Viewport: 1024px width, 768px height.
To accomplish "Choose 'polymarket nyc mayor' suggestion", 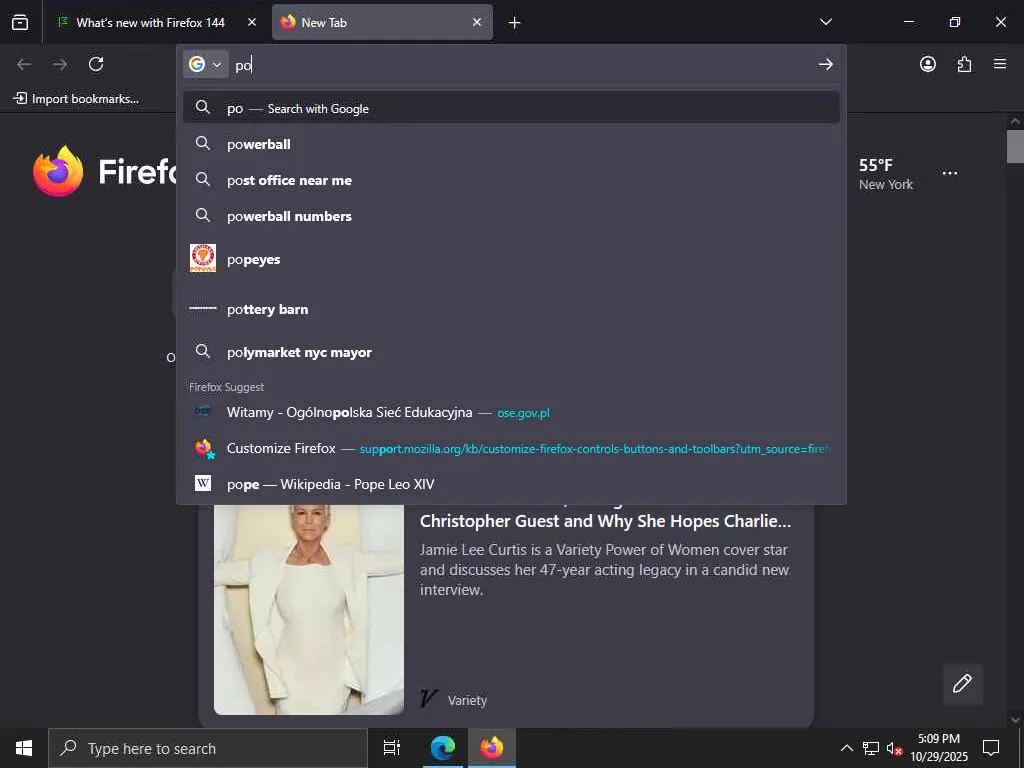I will [511, 352].
